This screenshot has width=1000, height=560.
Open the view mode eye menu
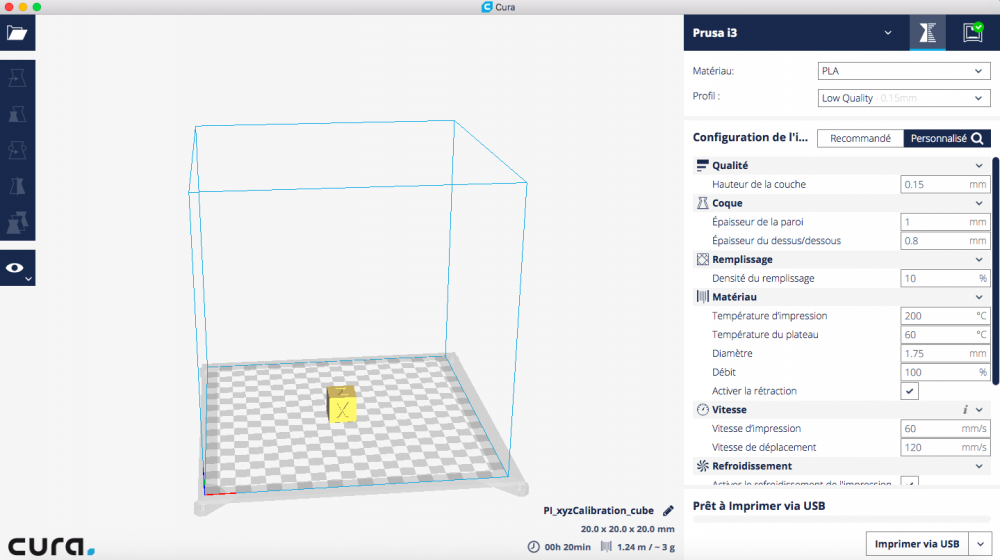tap(17, 268)
